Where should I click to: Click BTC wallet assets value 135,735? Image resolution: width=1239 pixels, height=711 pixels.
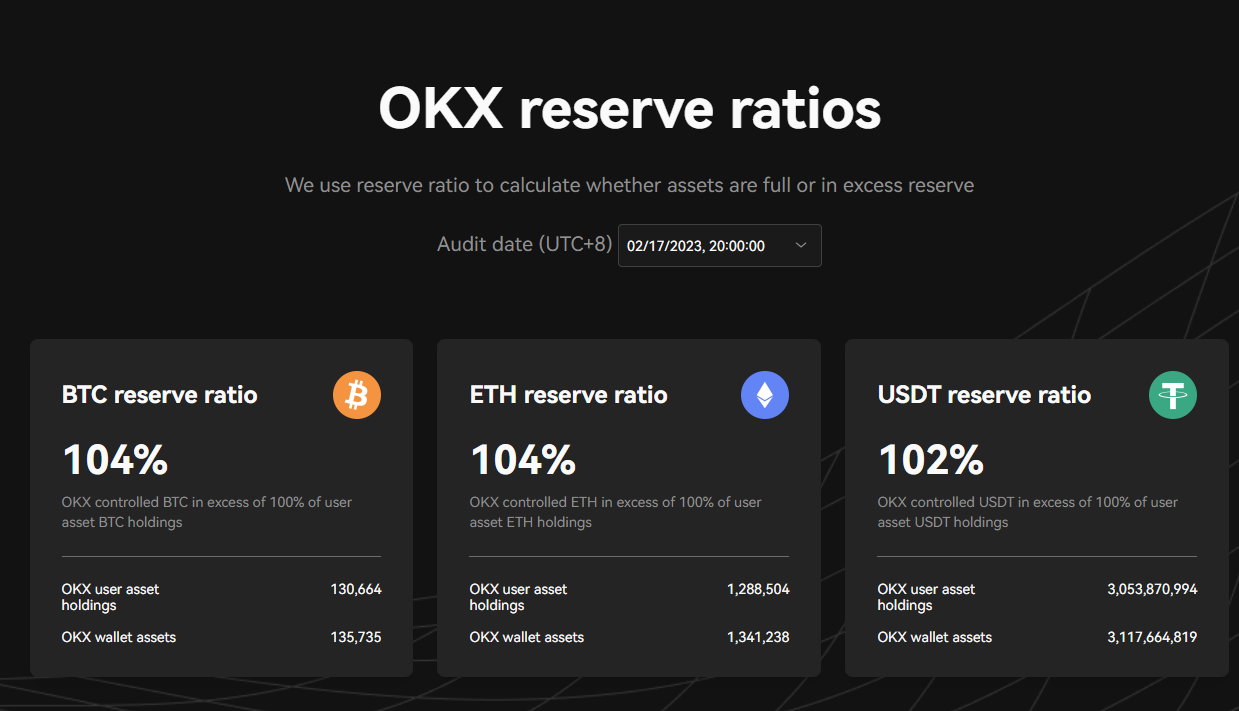pyautogui.click(x=356, y=637)
